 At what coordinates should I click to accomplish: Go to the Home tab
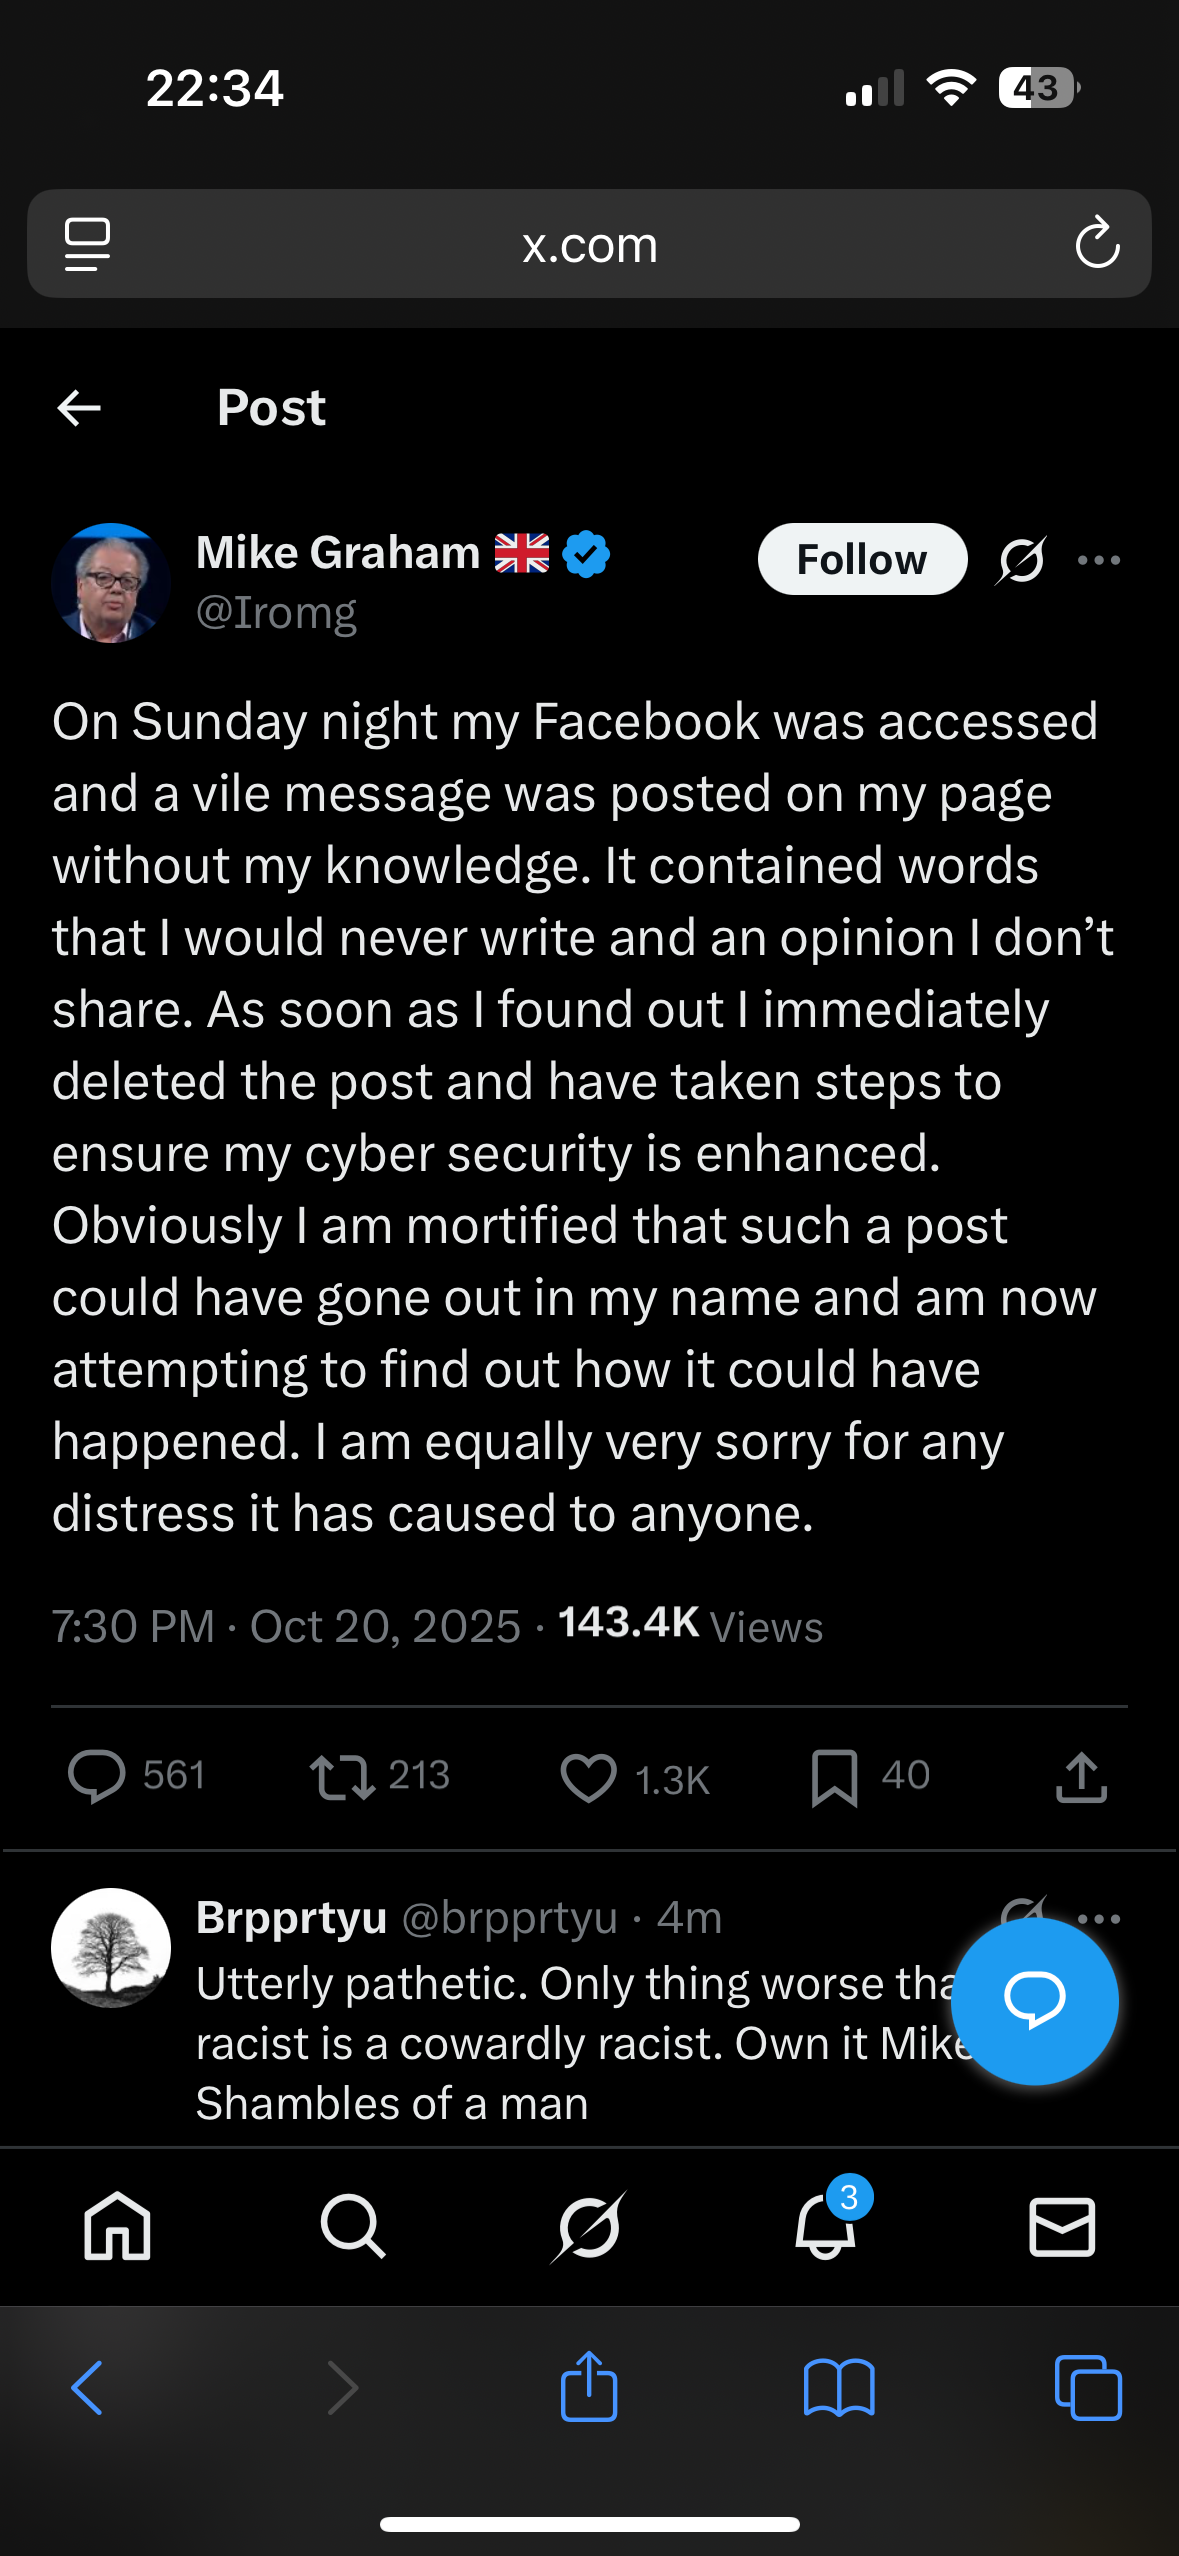pos(117,2227)
